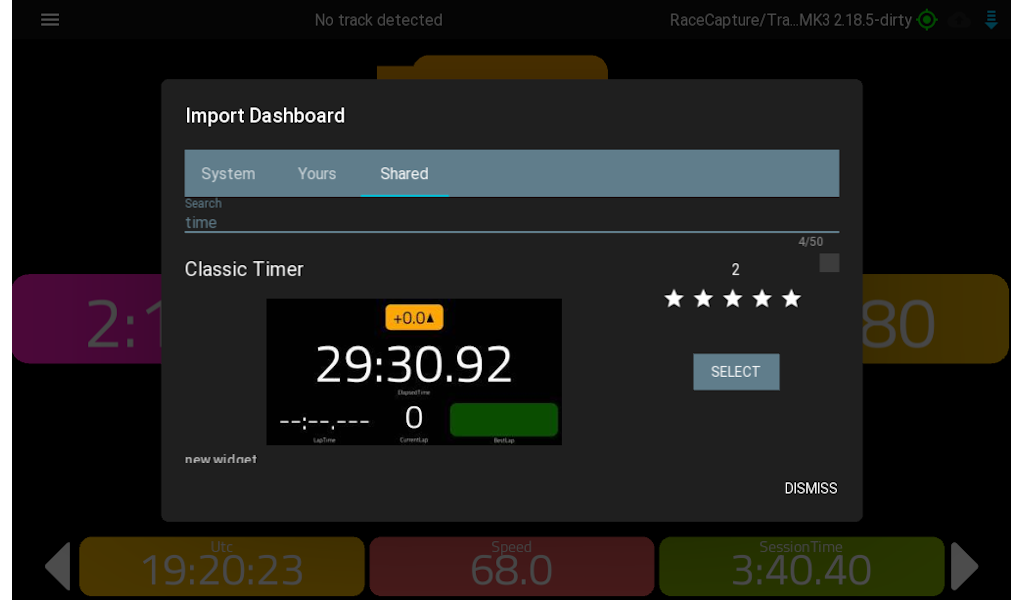
Task: Click the RaceCapture device version text
Action: tap(790, 20)
